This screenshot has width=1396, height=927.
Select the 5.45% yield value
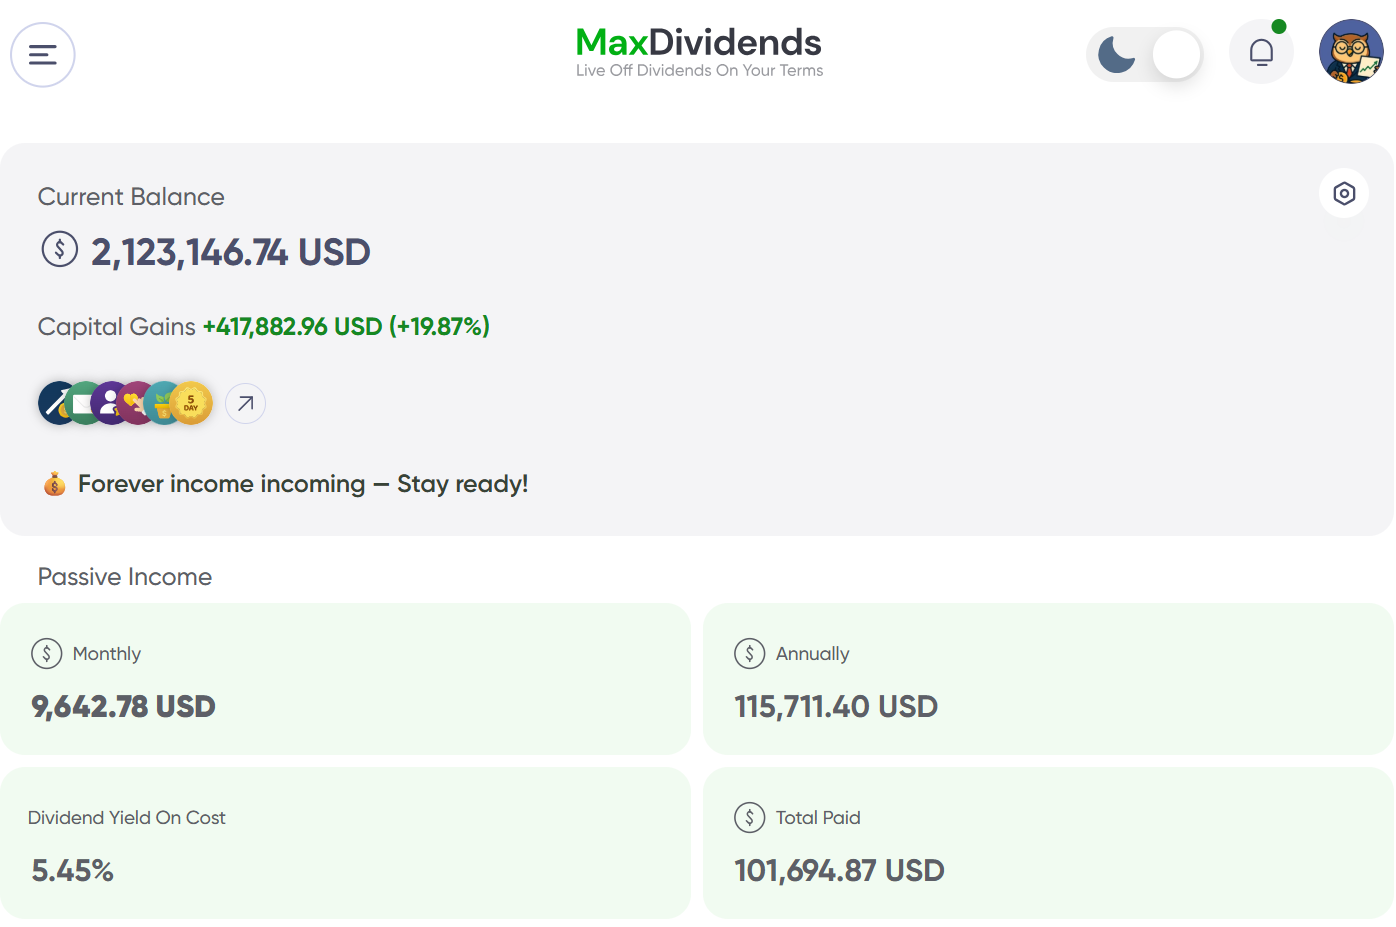click(73, 871)
